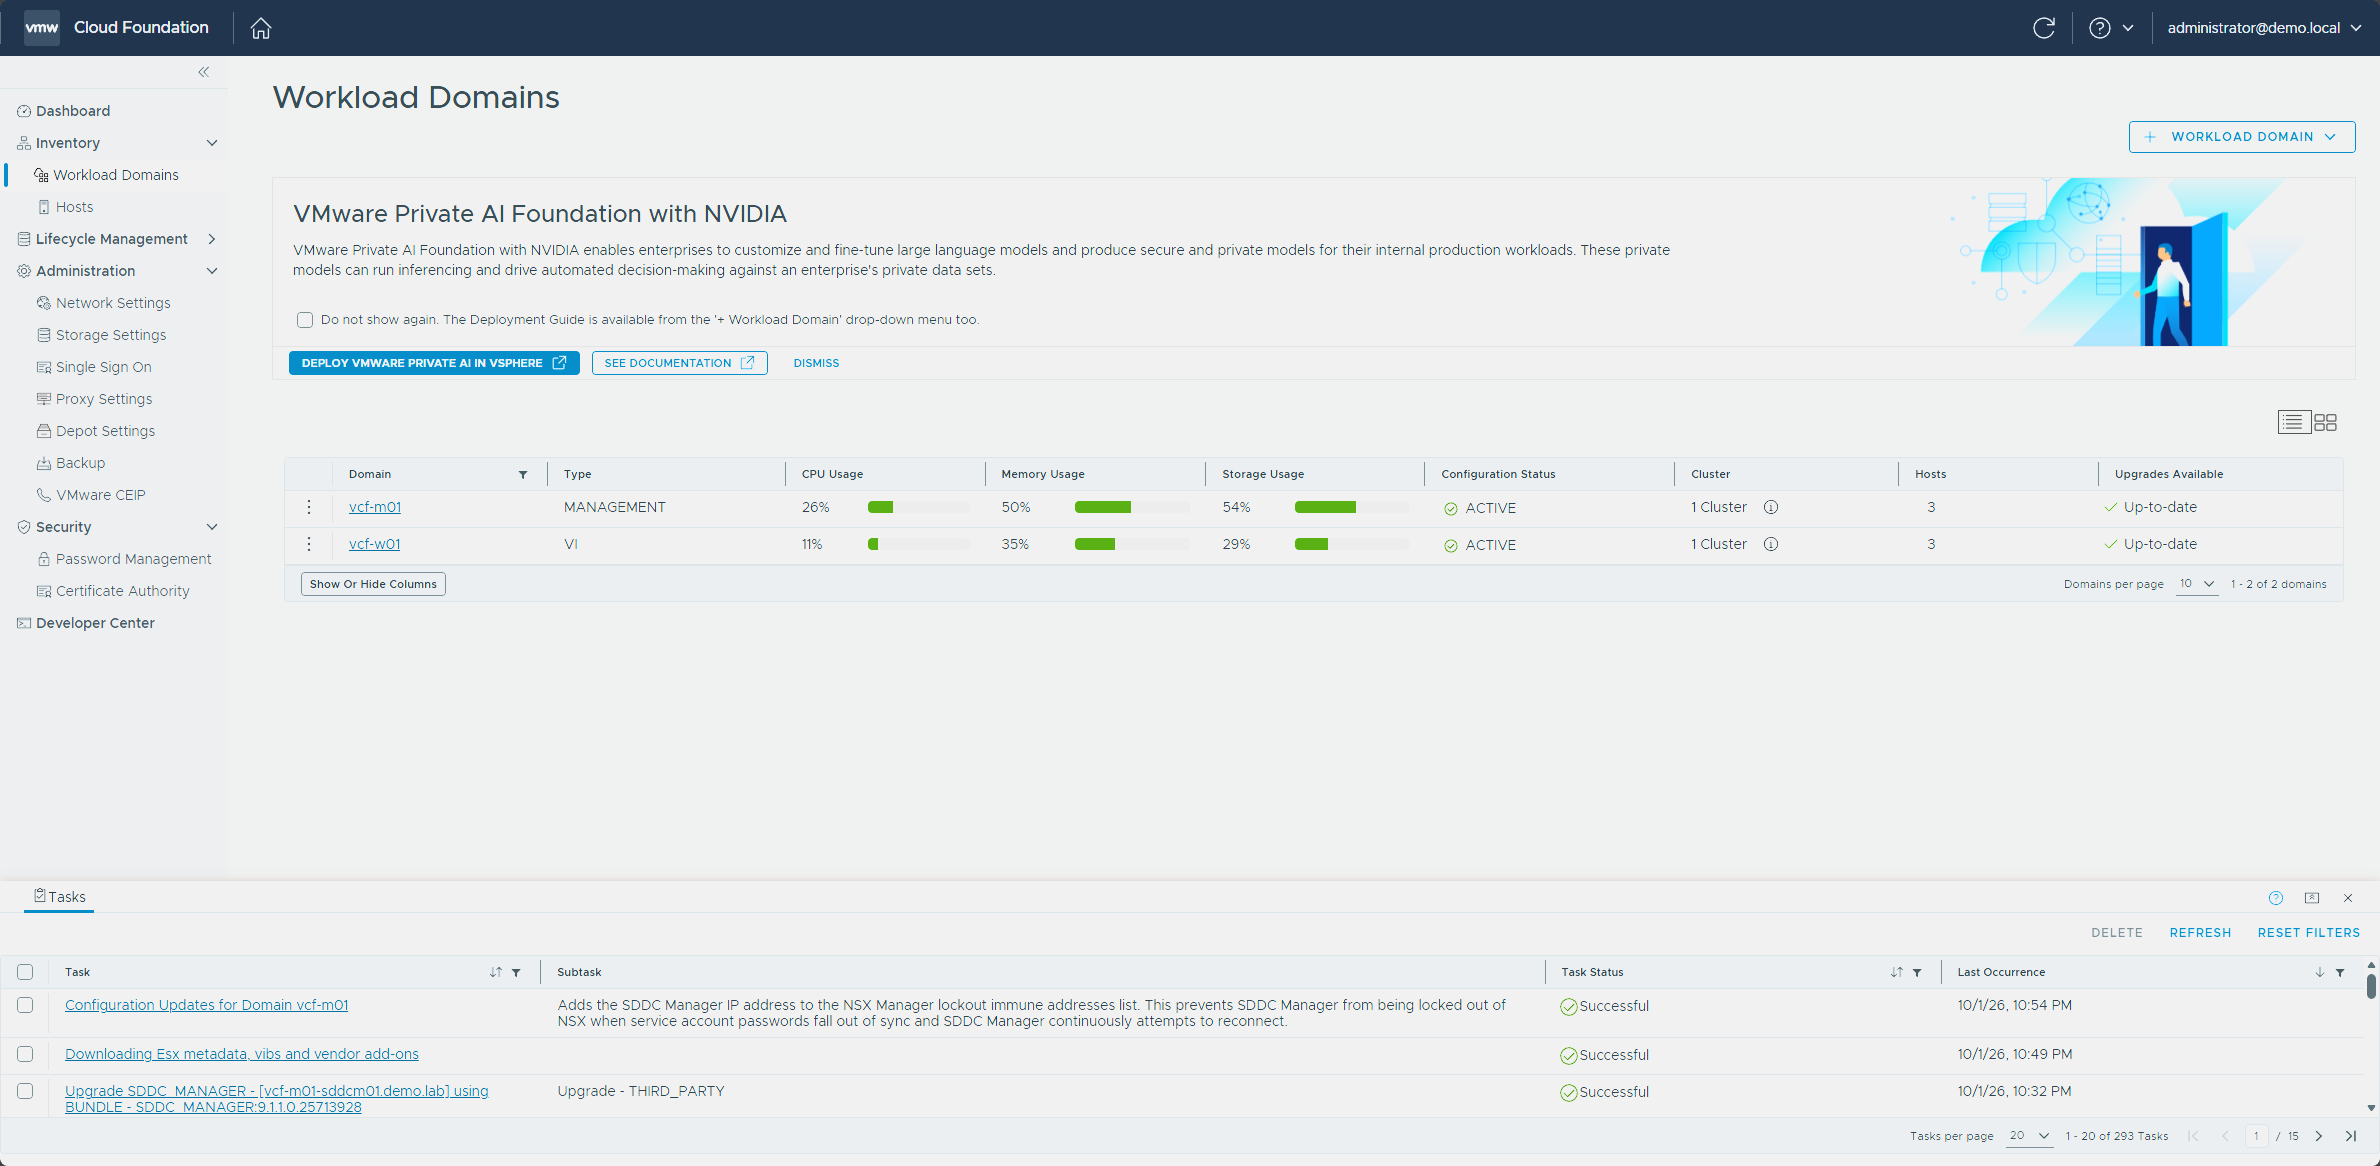Select the Tasks tab
The image size is (2380, 1166).
[59, 897]
